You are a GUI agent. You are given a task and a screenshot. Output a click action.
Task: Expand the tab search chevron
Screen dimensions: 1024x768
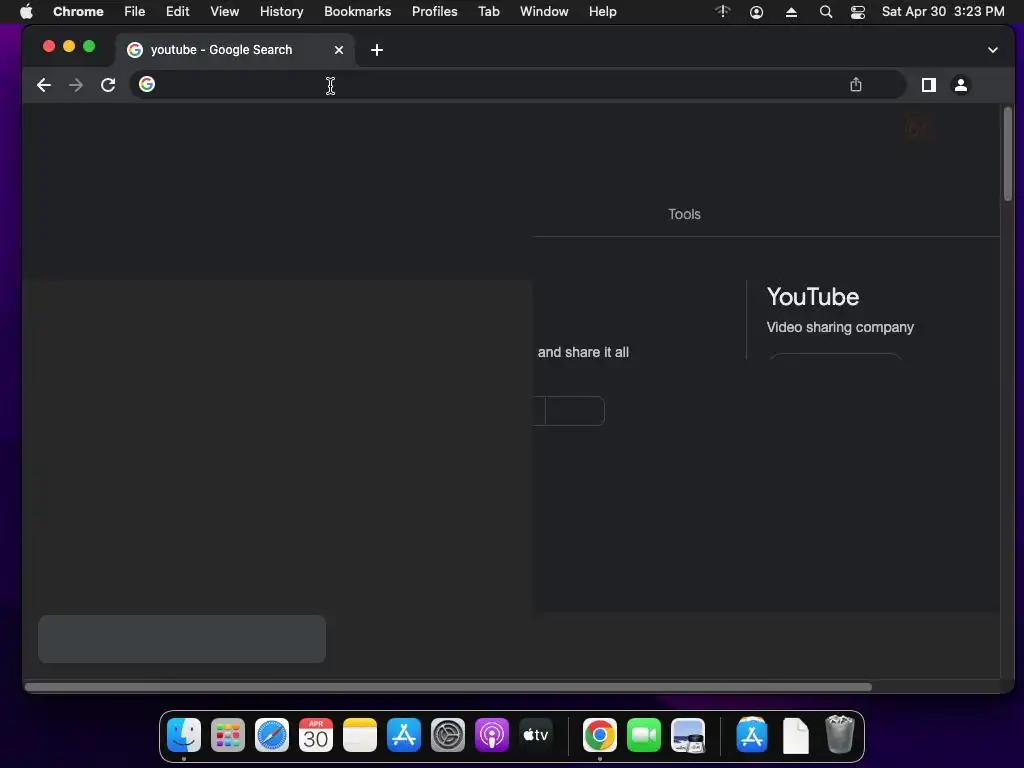tap(993, 50)
